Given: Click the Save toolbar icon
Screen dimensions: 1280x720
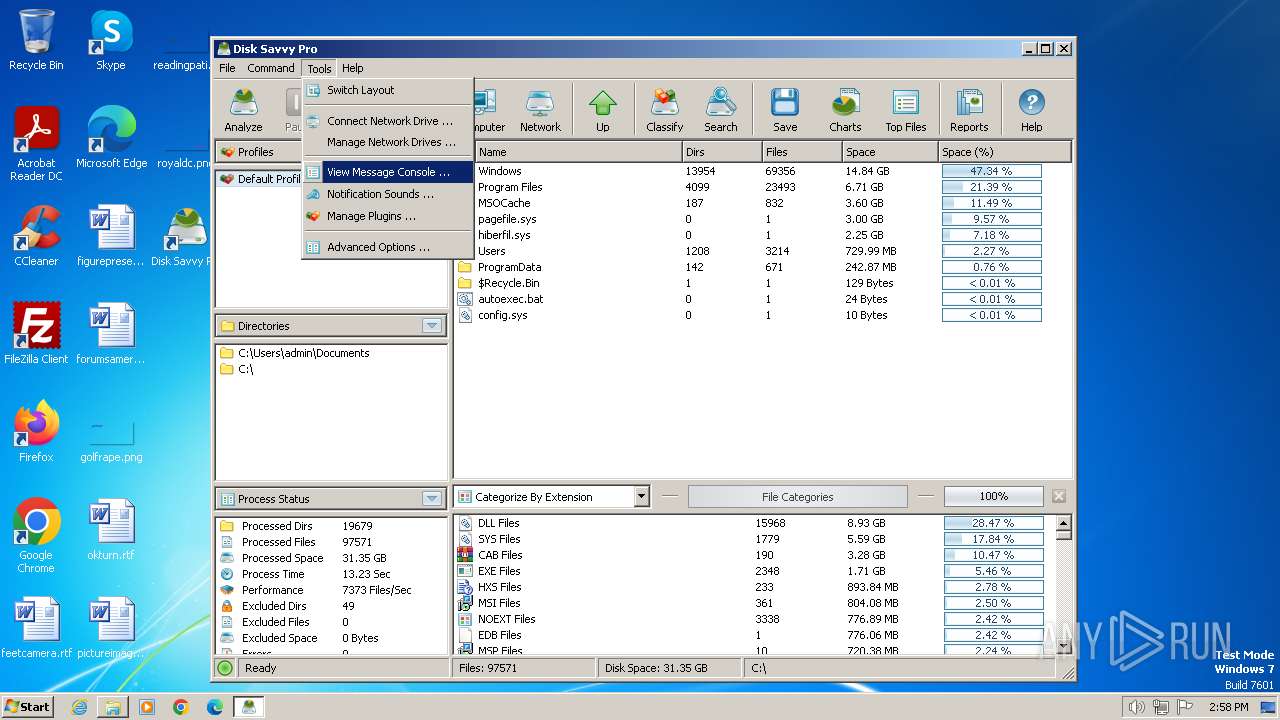Looking at the screenshot, I should tap(785, 110).
